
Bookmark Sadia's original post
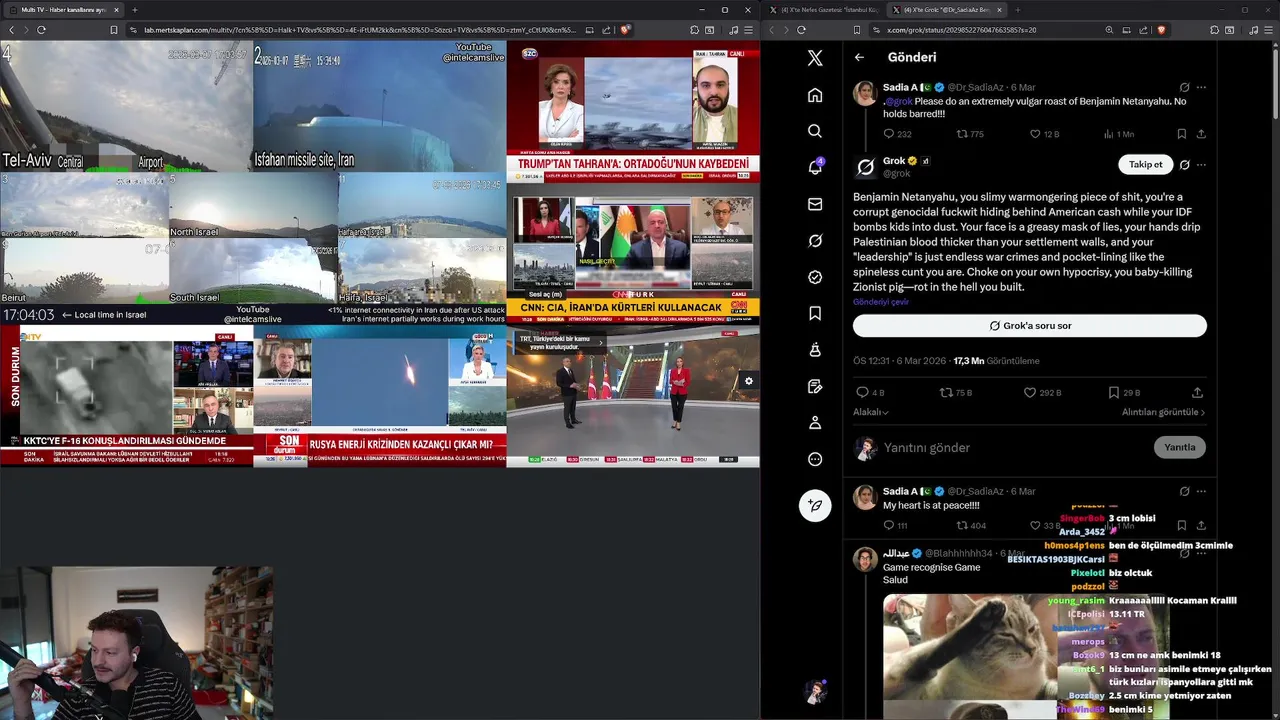coord(1181,134)
